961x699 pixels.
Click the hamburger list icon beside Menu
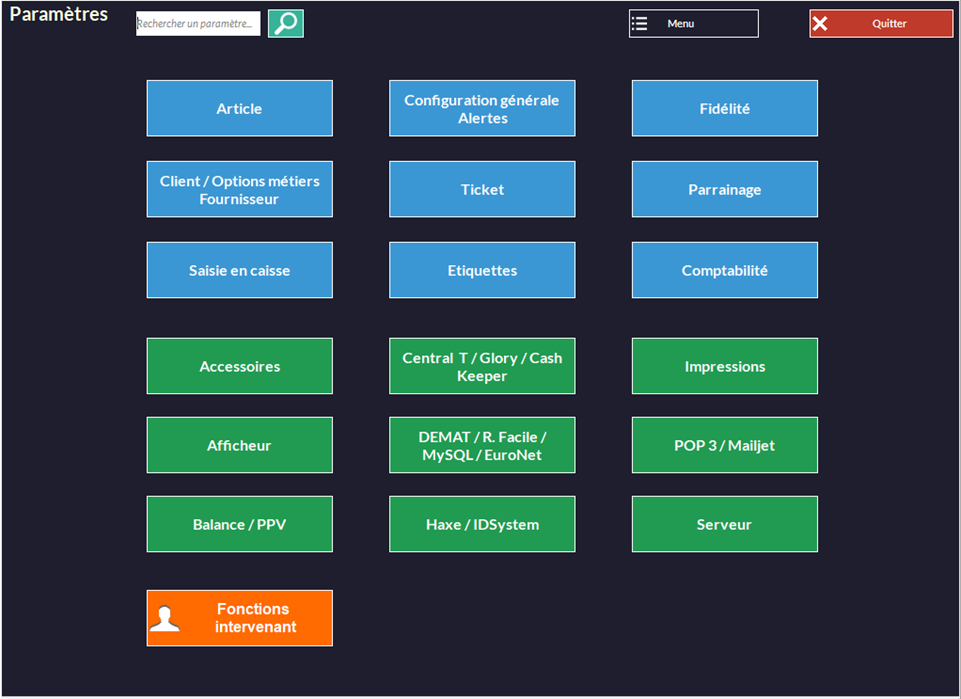640,24
